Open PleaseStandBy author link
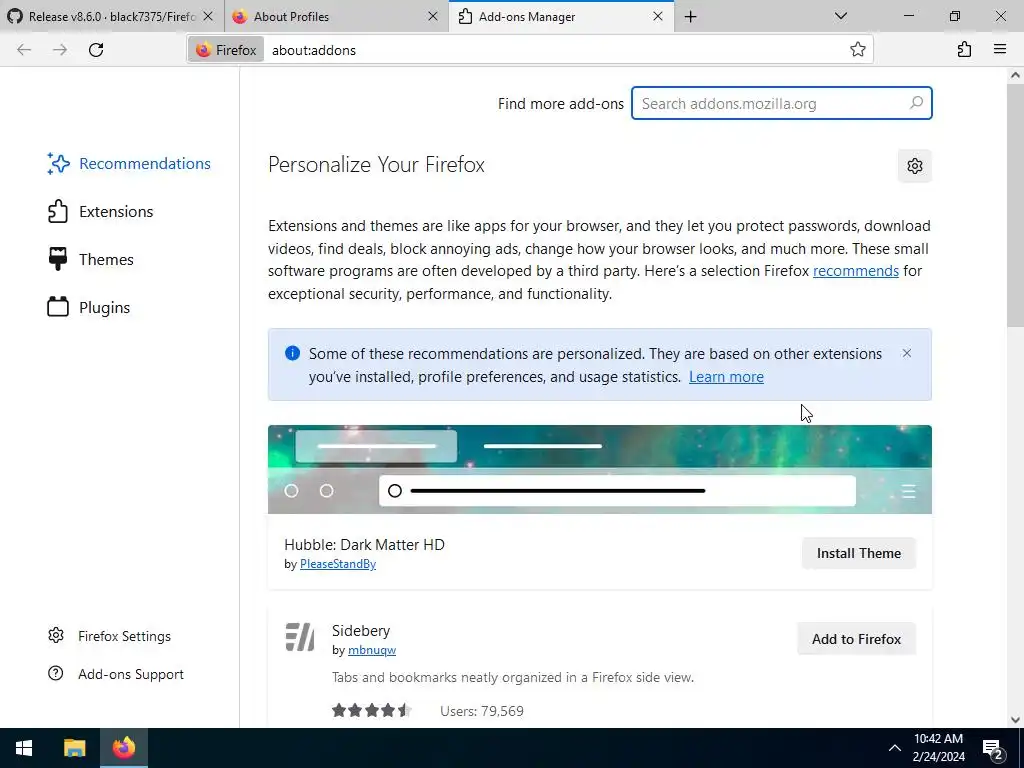Image resolution: width=1024 pixels, height=768 pixels. coord(338,564)
